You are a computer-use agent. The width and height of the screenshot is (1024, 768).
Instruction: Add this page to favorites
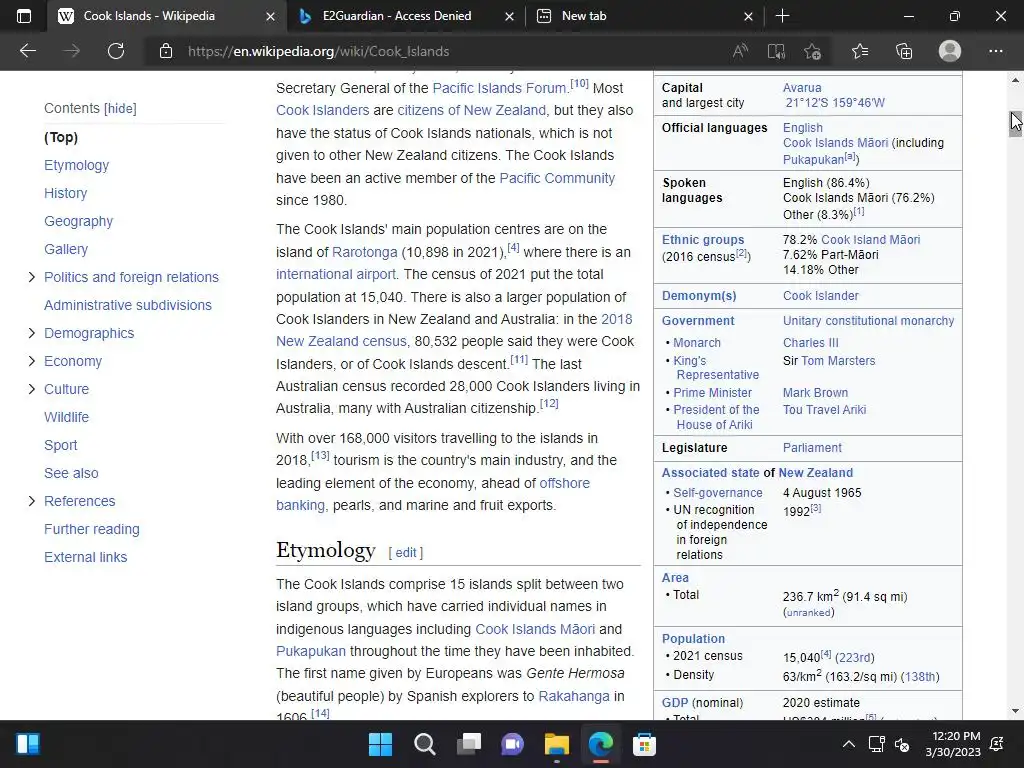[812, 51]
